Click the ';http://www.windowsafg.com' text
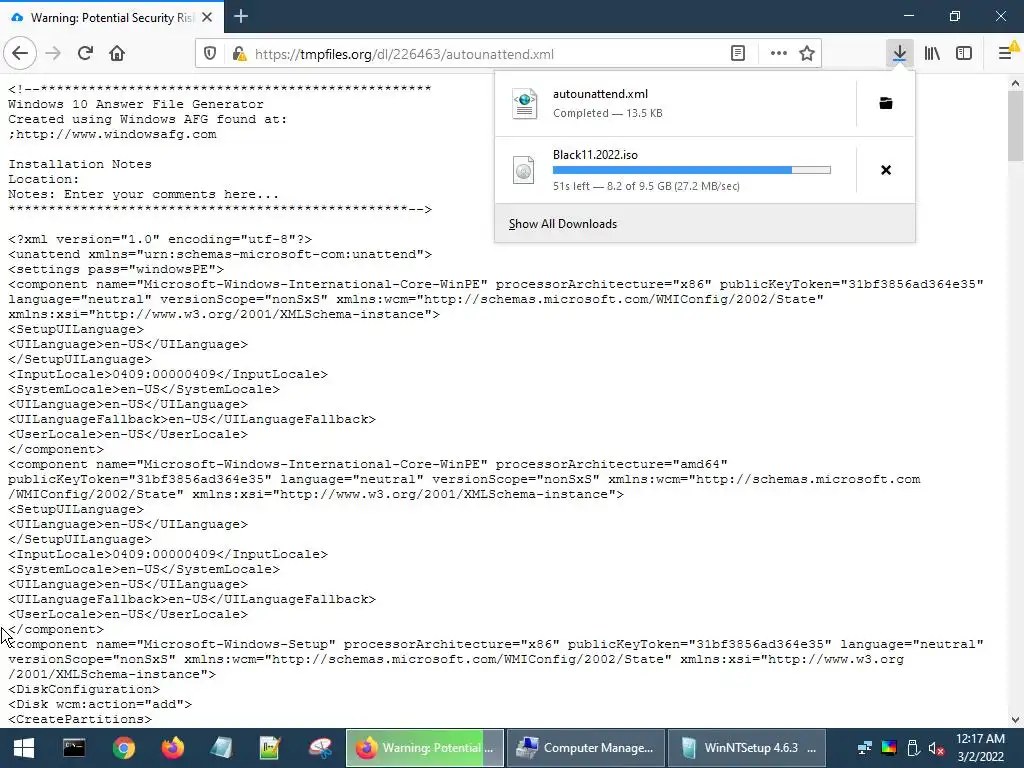 click(x=112, y=135)
